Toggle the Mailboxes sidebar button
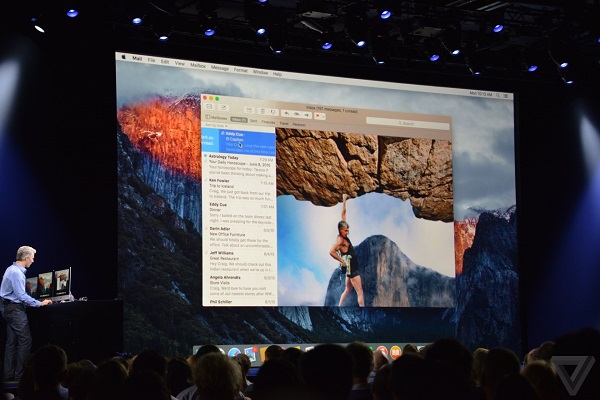Screen dimensions: 600x400 (x=215, y=118)
